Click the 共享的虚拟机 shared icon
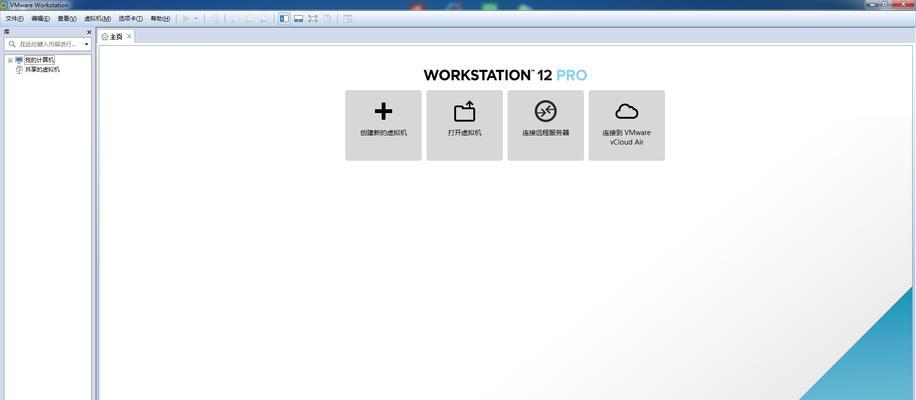 [x=19, y=69]
